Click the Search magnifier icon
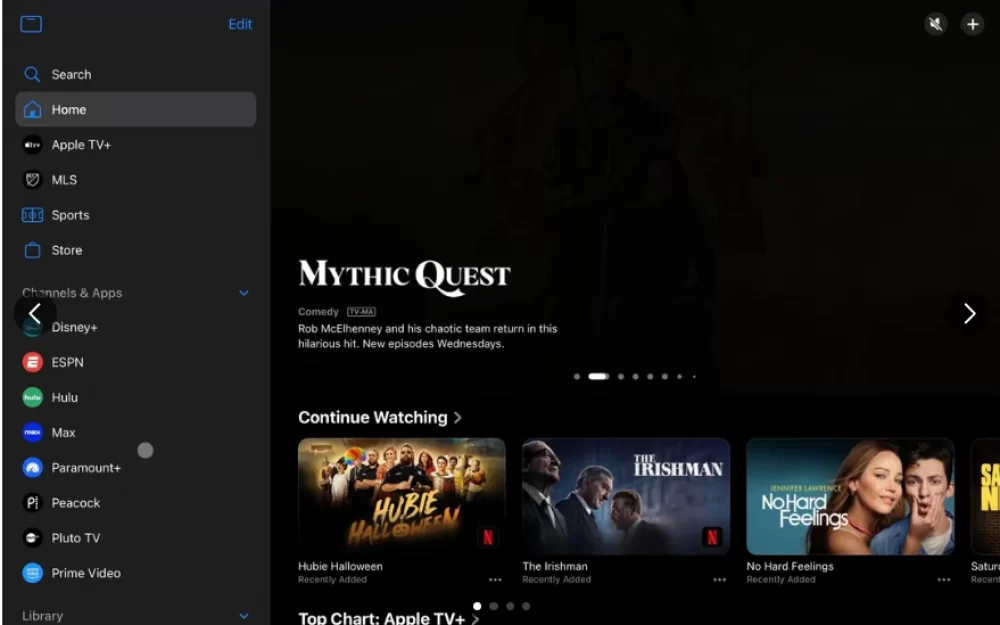Screen dimensions: 1000x625 coord(32,75)
